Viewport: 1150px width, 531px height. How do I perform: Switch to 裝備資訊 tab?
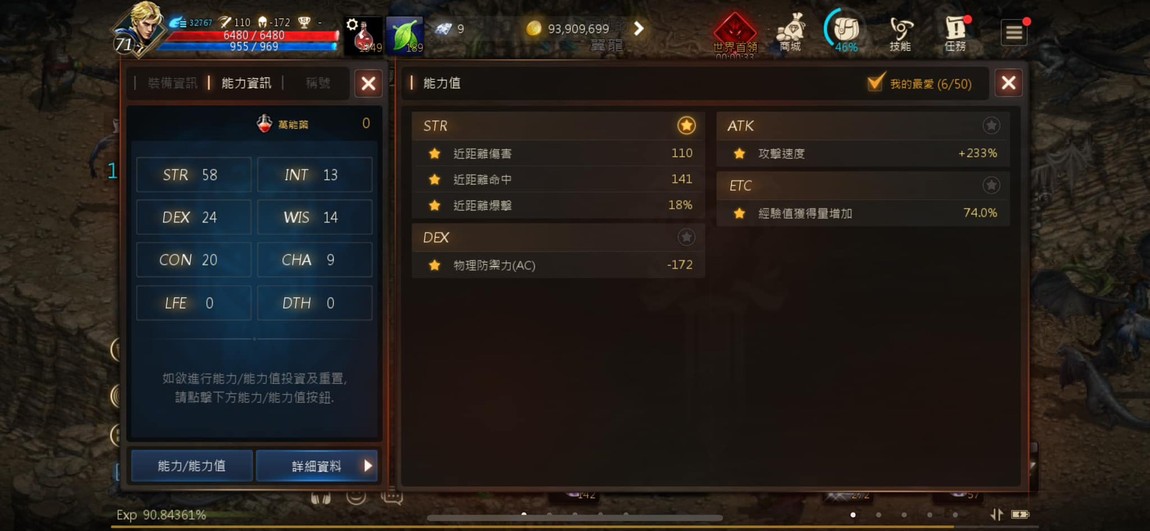pyautogui.click(x=172, y=83)
